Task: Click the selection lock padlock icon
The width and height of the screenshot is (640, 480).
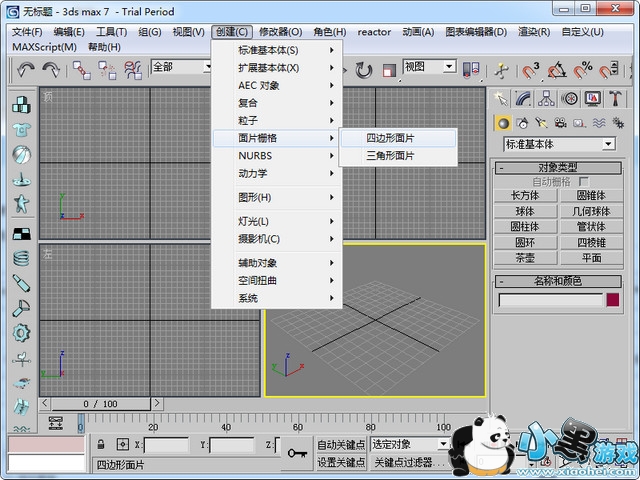Action: pos(101,444)
